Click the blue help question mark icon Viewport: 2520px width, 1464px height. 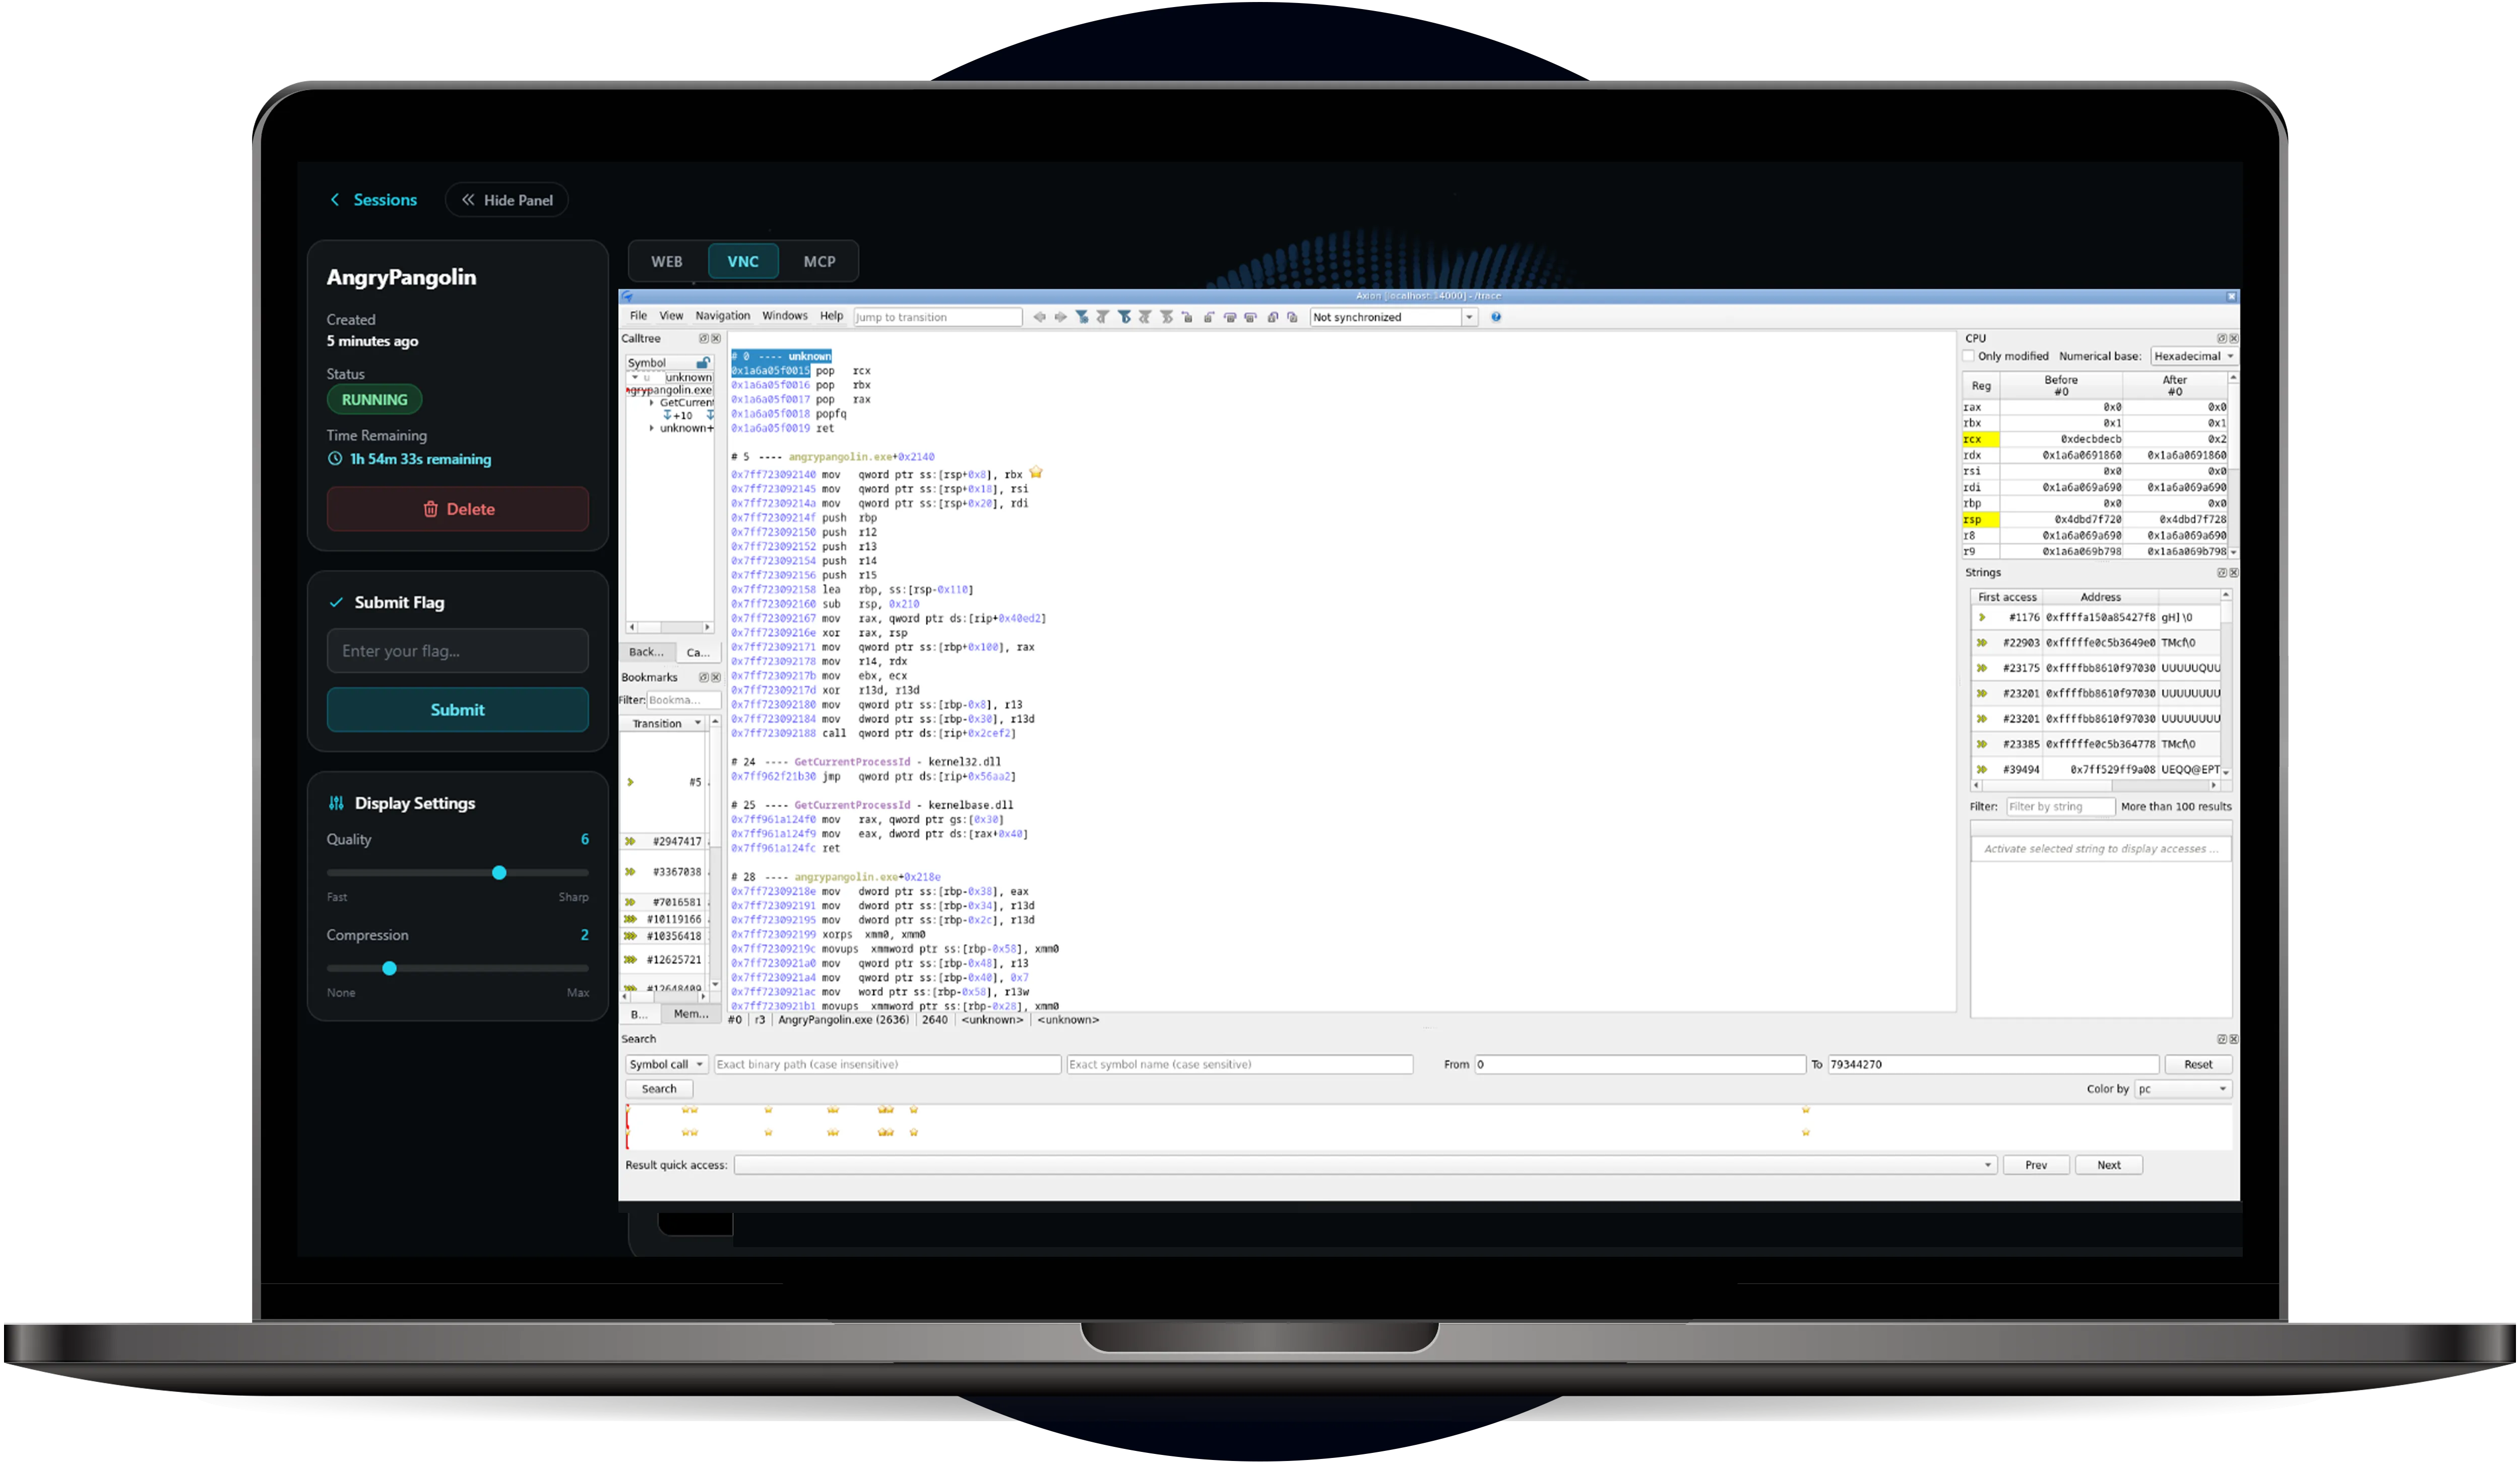tap(1496, 317)
